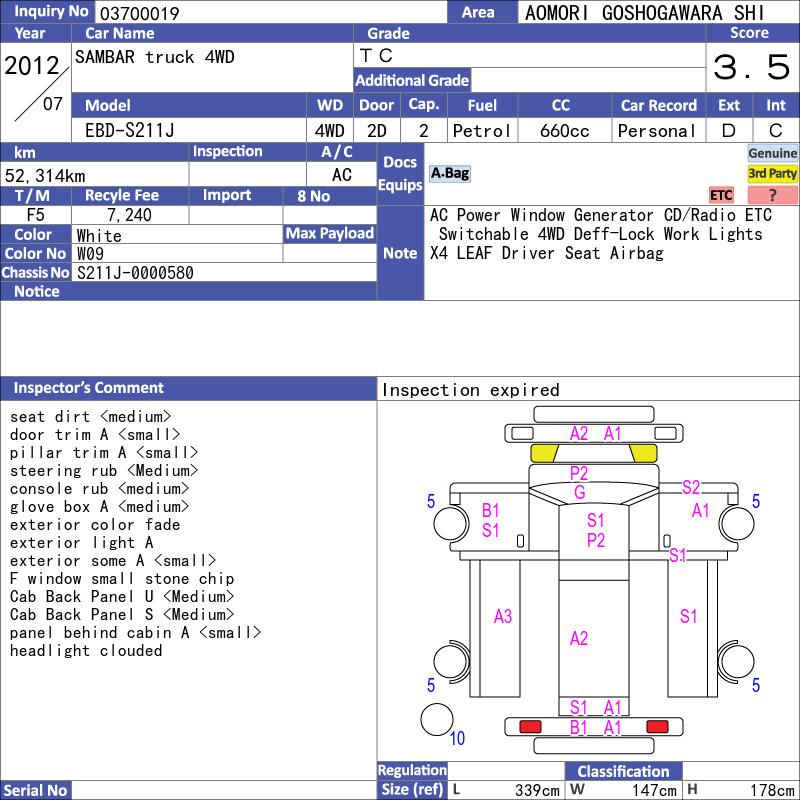Click the steering rub Medium comment
Screen dimensions: 800x800
point(104,470)
